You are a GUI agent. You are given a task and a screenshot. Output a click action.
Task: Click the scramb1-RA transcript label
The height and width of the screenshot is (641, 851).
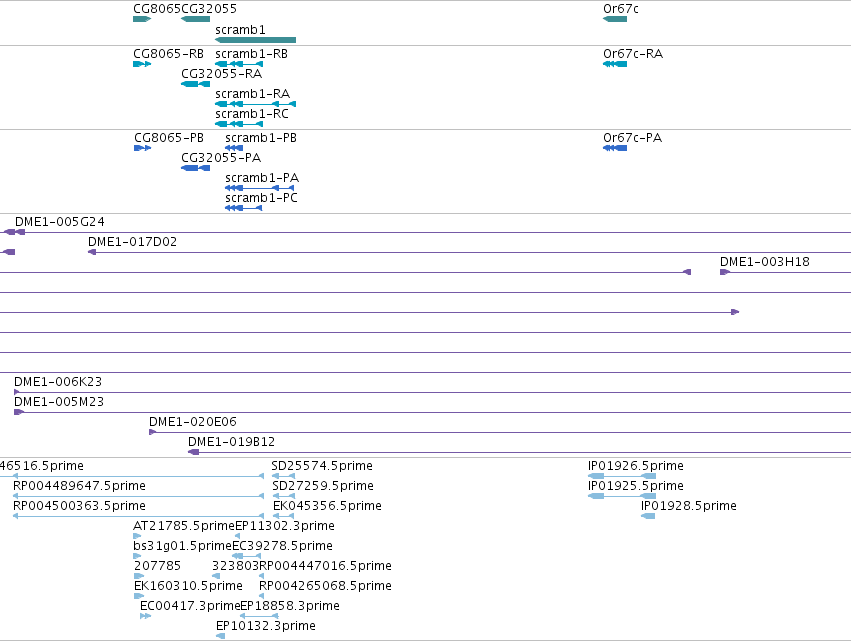tap(252, 94)
